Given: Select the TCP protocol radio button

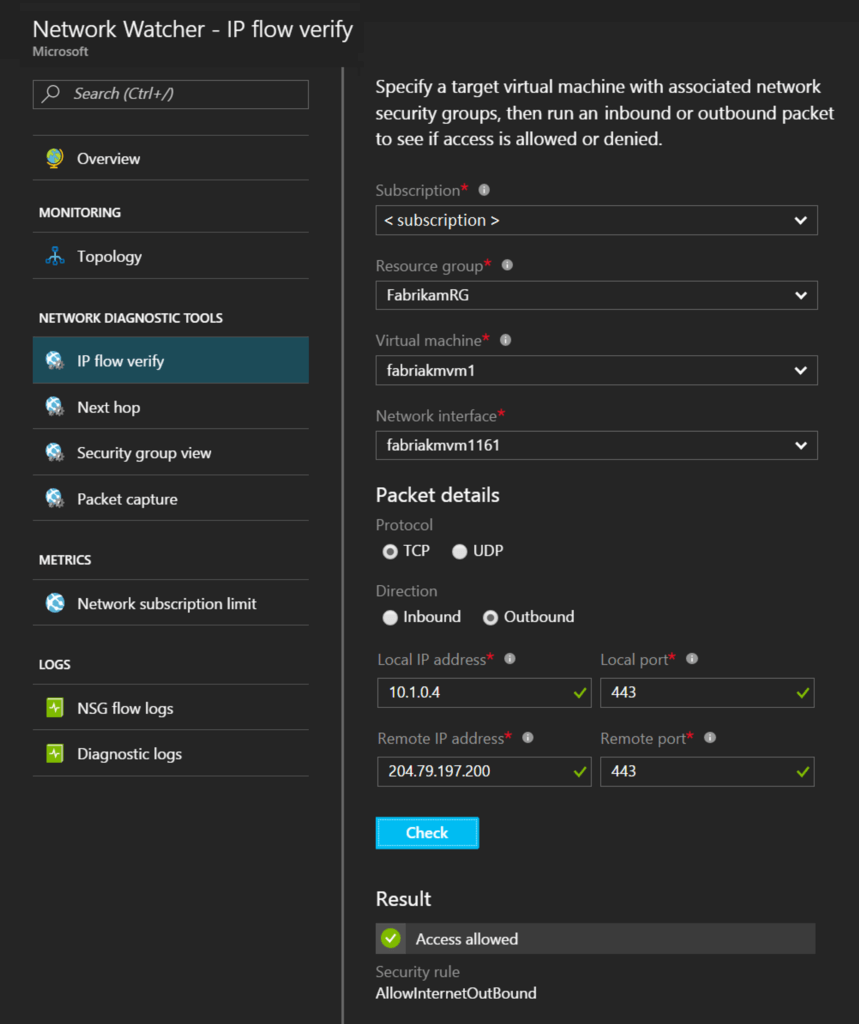Looking at the screenshot, I should (x=390, y=552).
